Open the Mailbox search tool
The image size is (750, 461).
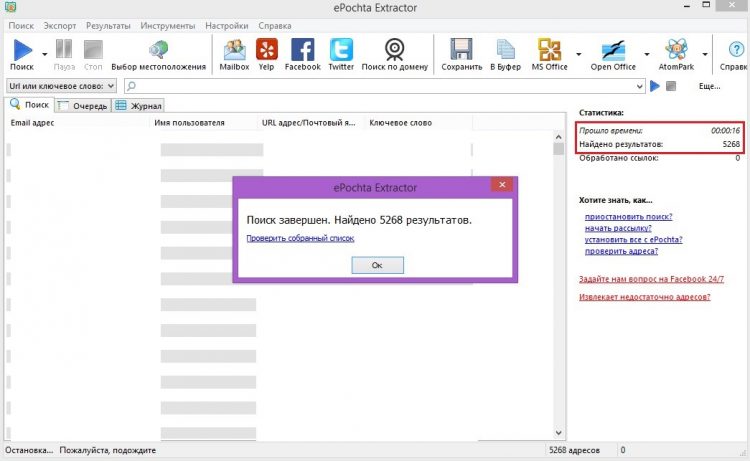pyautogui.click(x=234, y=50)
